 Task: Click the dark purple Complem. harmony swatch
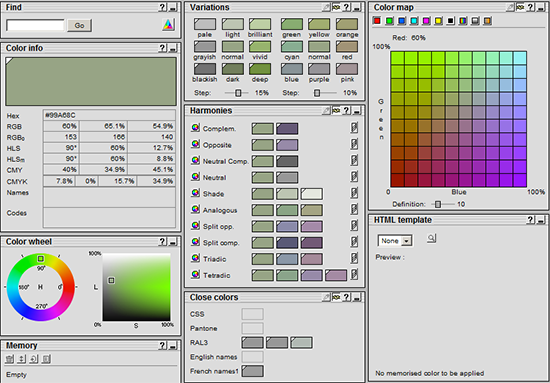[287, 128]
